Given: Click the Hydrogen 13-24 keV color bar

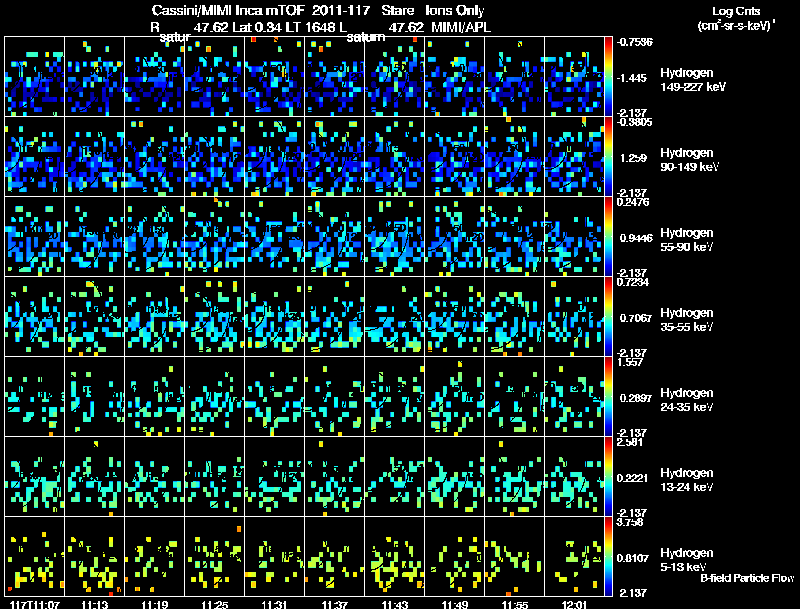Looking at the screenshot, I should [608, 476].
